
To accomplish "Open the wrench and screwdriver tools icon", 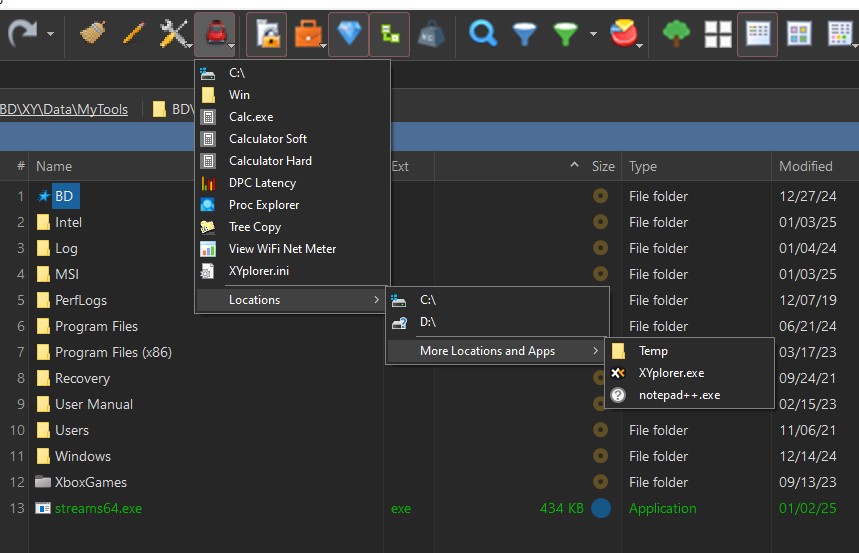I will (173, 35).
